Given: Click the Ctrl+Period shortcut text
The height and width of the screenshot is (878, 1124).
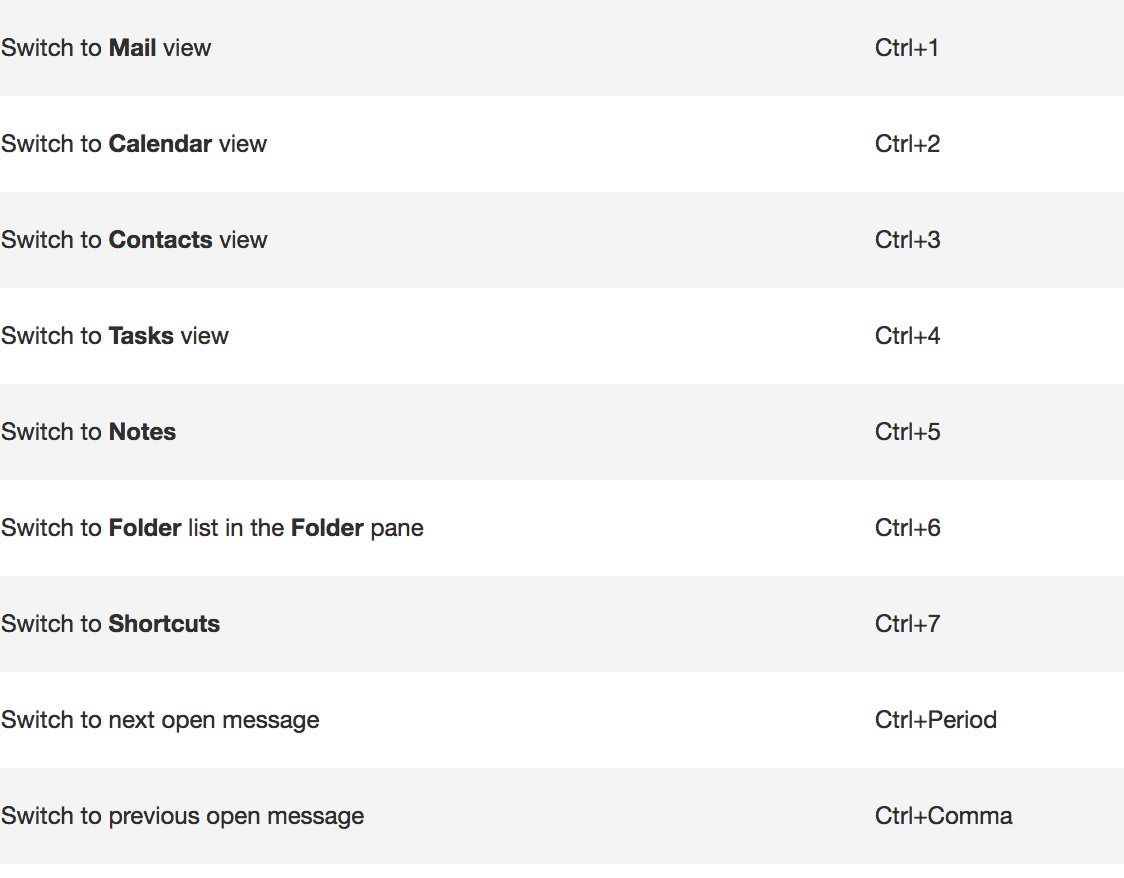Looking at the screenshot, I should point(936,720).
